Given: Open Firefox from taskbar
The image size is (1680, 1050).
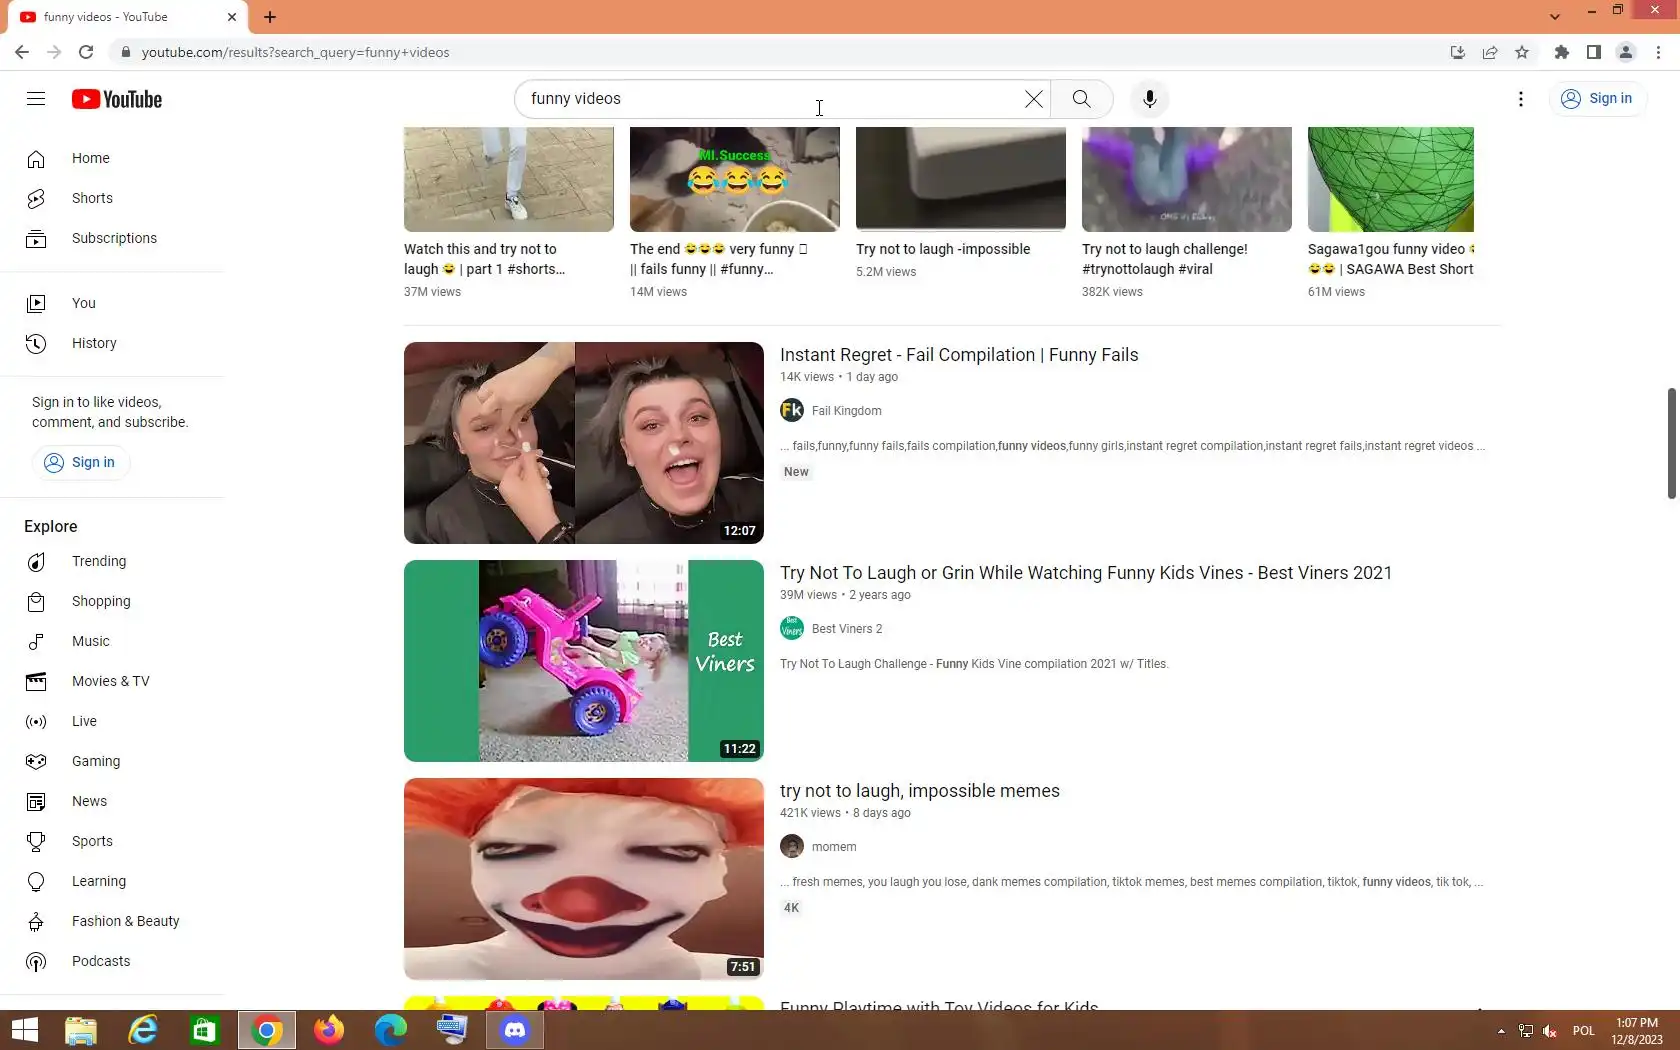Looking at the screenshot, I should [x=328, y=1030].
